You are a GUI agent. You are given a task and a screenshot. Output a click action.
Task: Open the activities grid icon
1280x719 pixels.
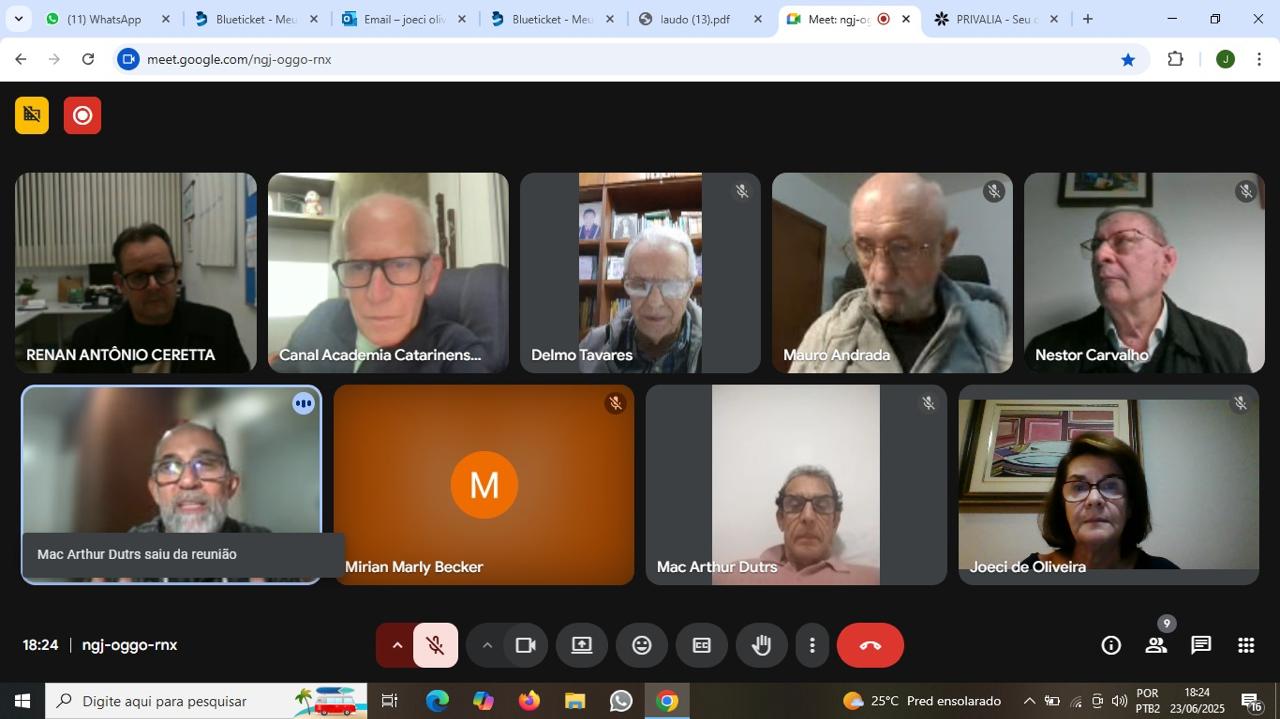tap(1246, 645)
